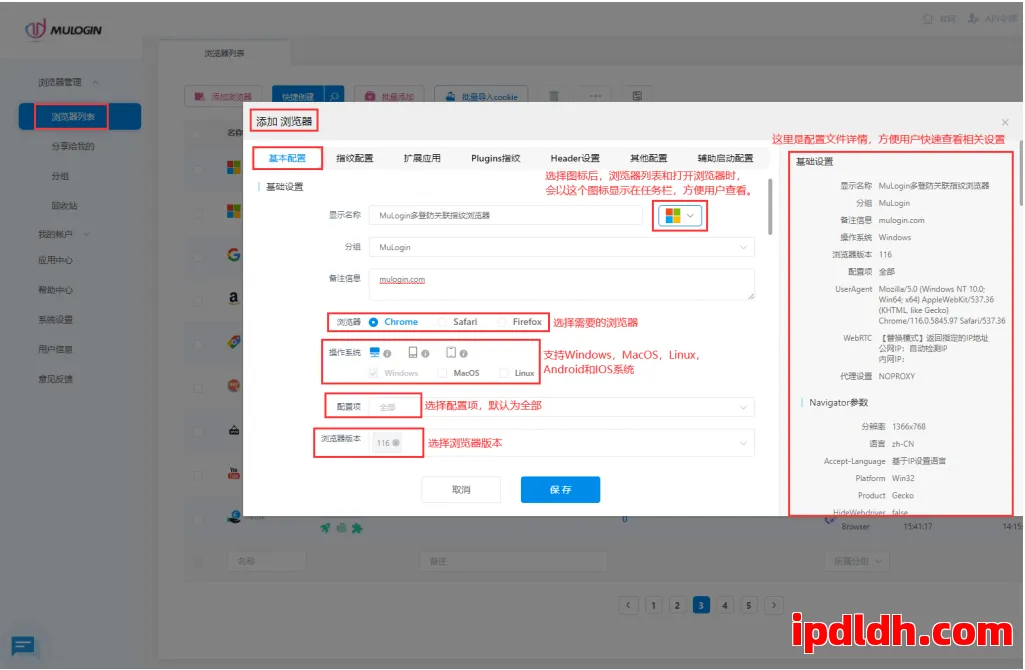Toggle the Windows checkbox

(x=373, y=373)
